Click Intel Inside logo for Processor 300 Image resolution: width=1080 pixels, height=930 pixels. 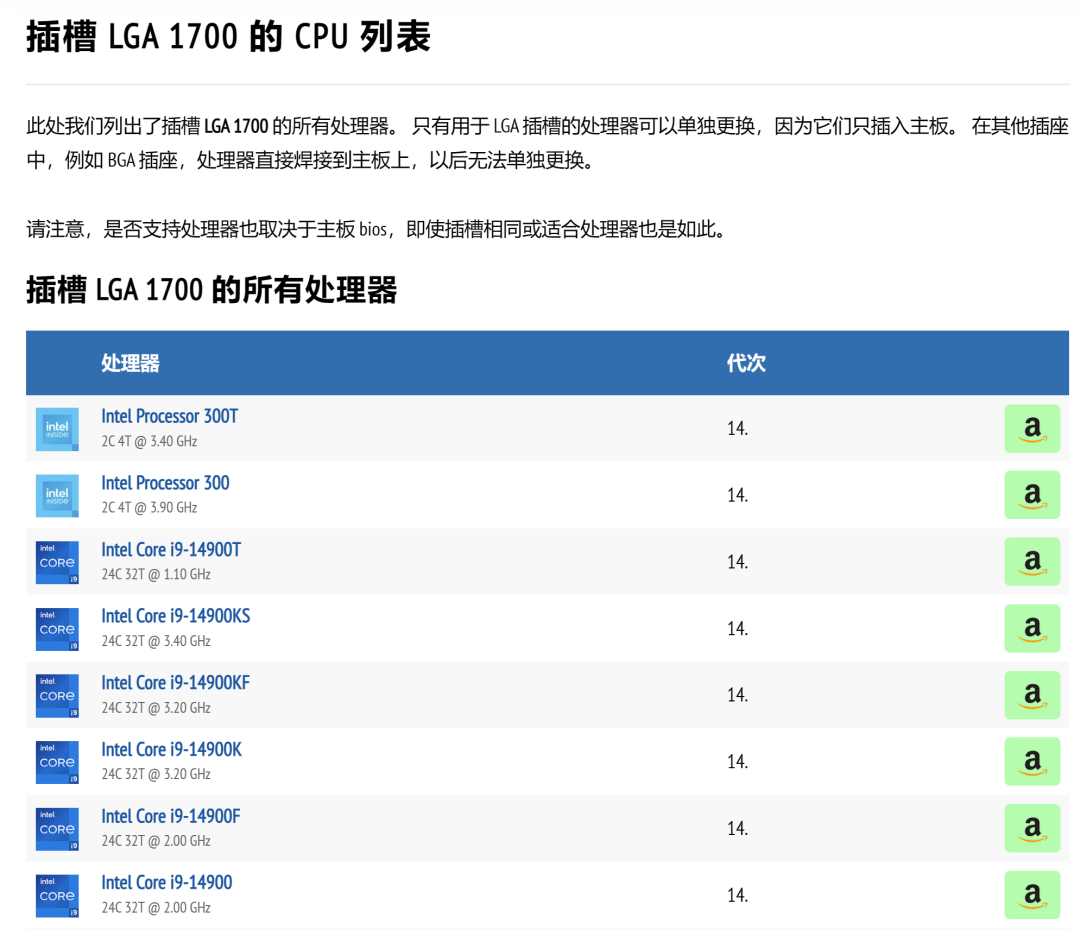pos(57,495)
